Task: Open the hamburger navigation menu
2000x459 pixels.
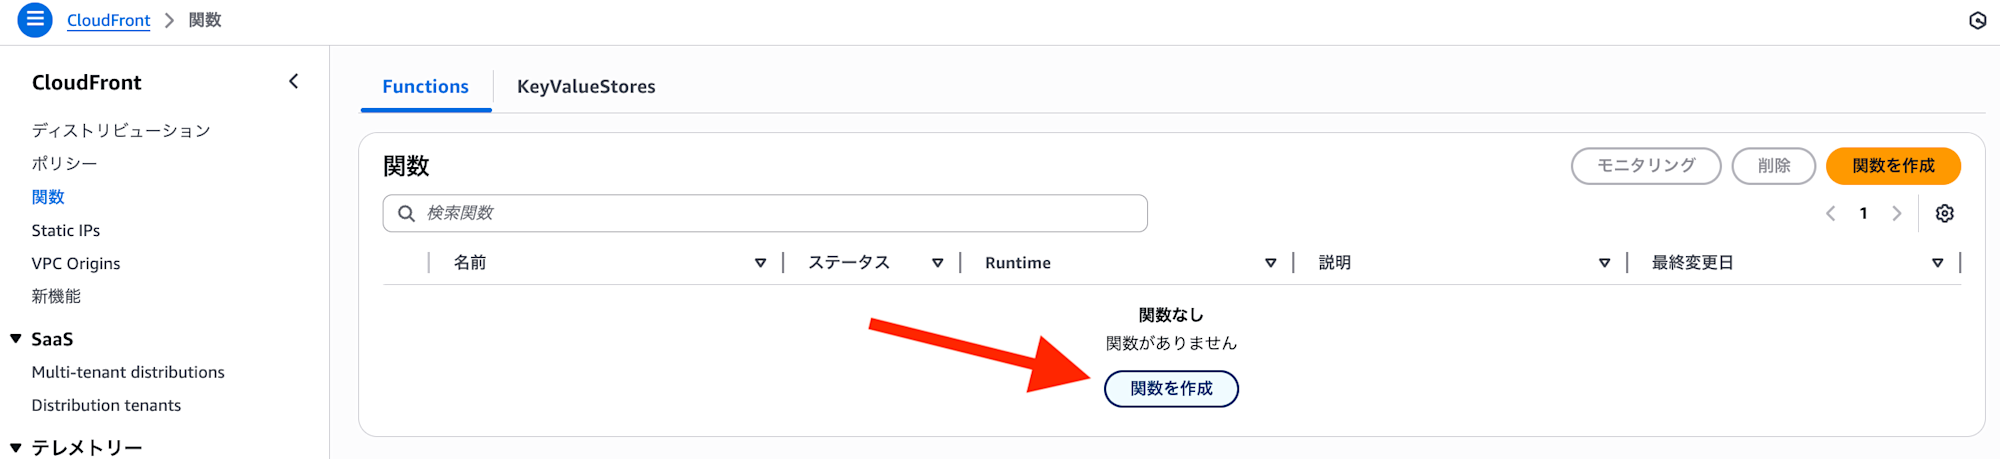Action: [x=35, y=20]
